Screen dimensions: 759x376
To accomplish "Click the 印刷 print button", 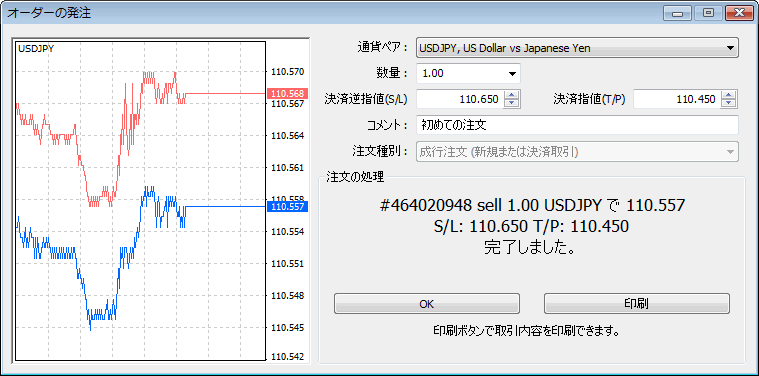I will coord(637,303).
